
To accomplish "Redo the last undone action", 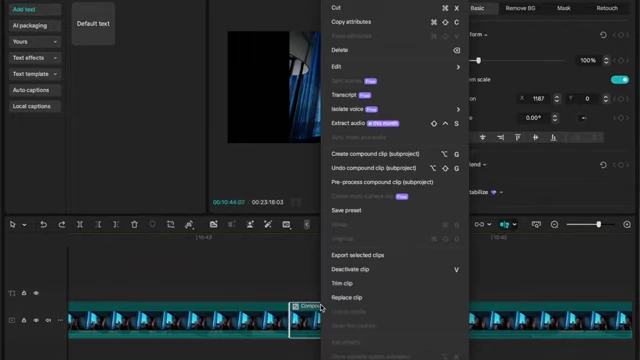I will click(x=62, y=224).
